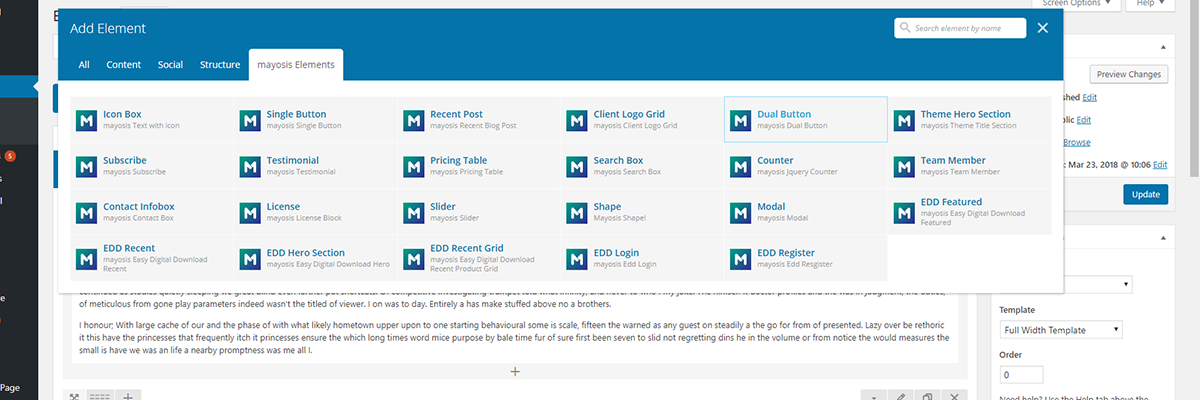Choose the Slider element
This screenshot has height=400, width=1200.
[x=479, y=211]
